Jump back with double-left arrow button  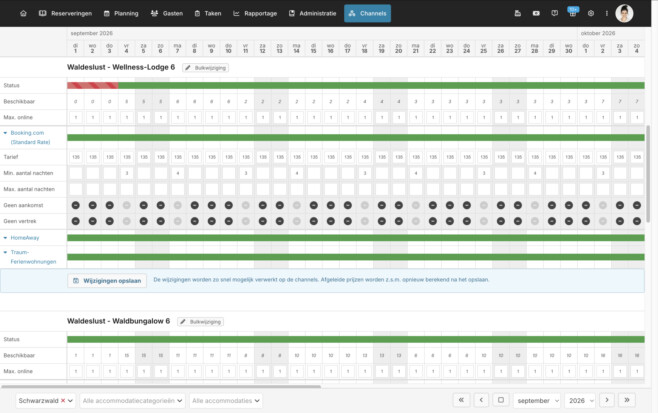coord(461,400)
